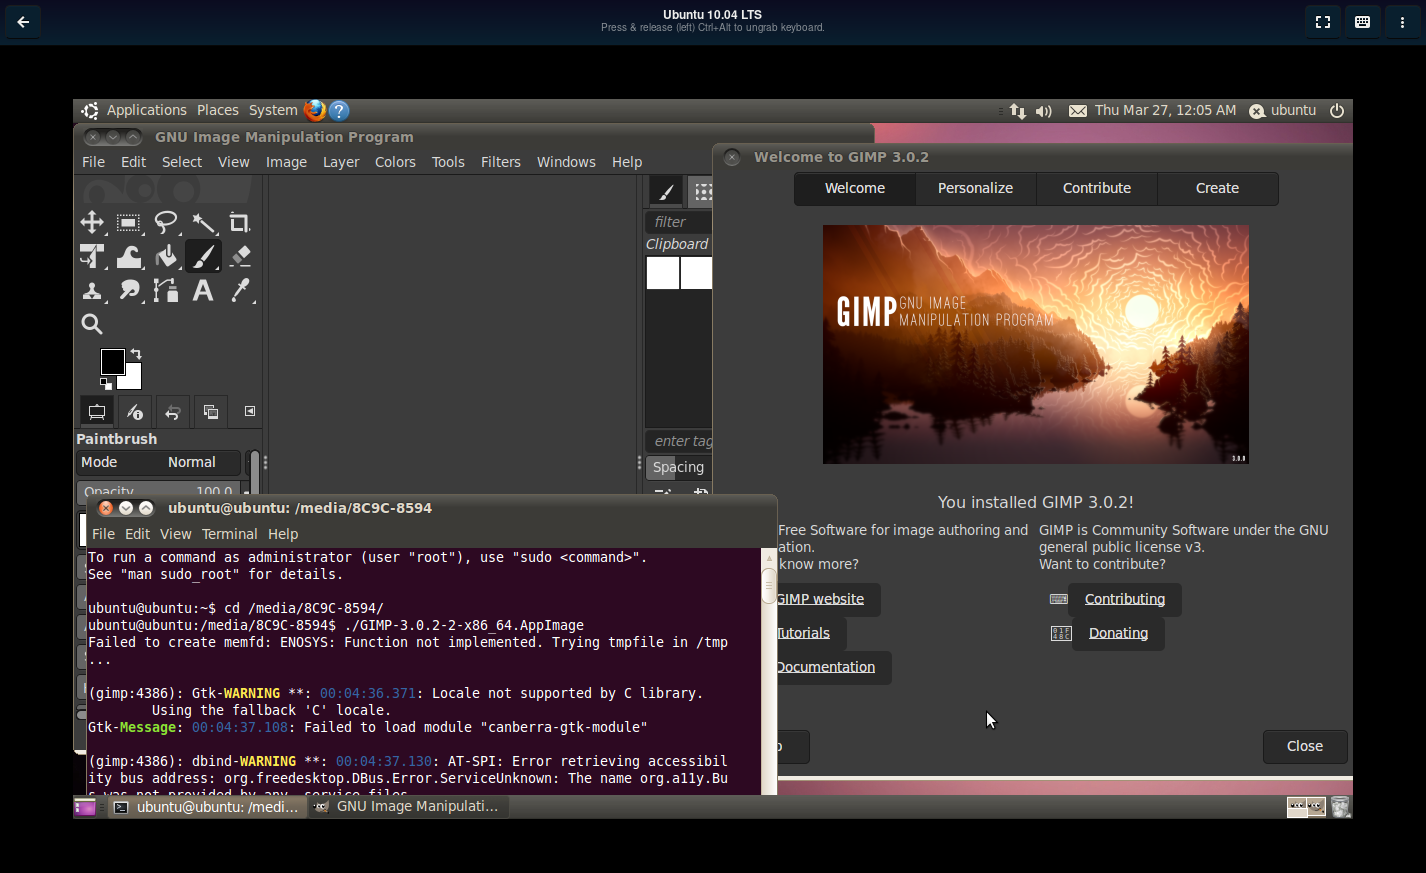Screen dimensions: 1426x873
Task: Follow the Contributing link
Action: (x=1125, y=599)
